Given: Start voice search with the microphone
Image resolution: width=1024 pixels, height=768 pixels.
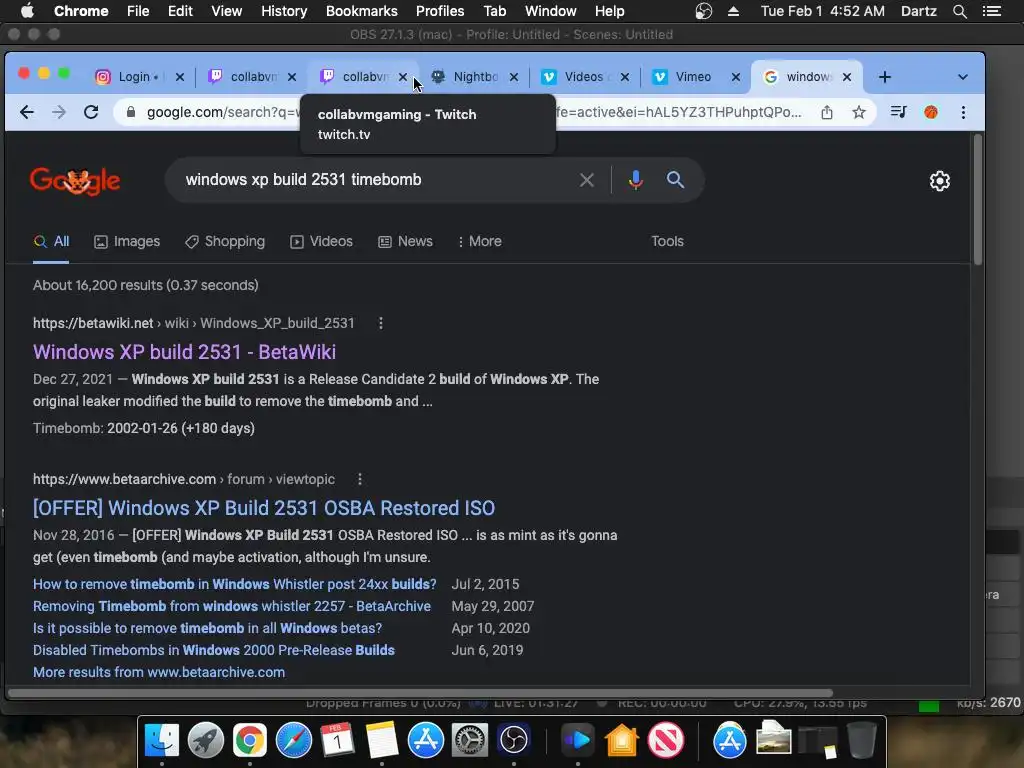Looking at the screenshot, I should (635, 180).
